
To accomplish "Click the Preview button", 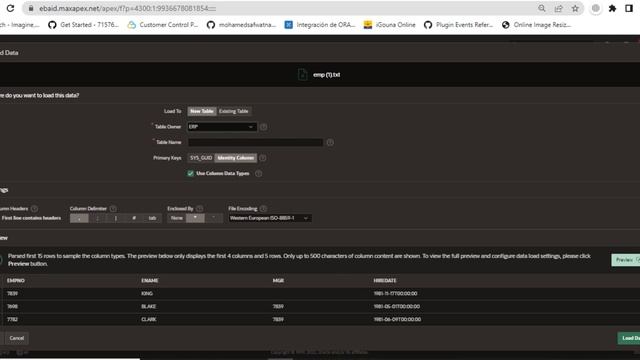I will [626, 260].
